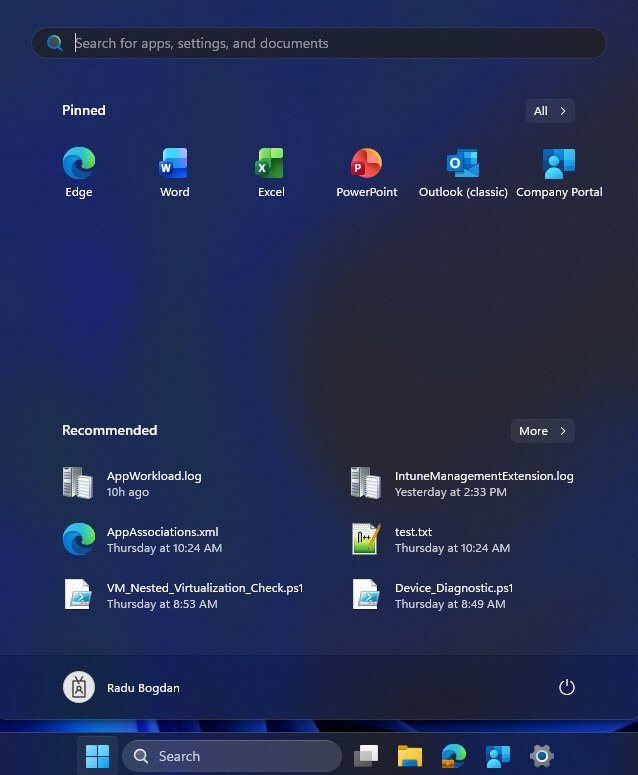
Task: Launch PowerPoint from the pinned section
Action: 366,172
